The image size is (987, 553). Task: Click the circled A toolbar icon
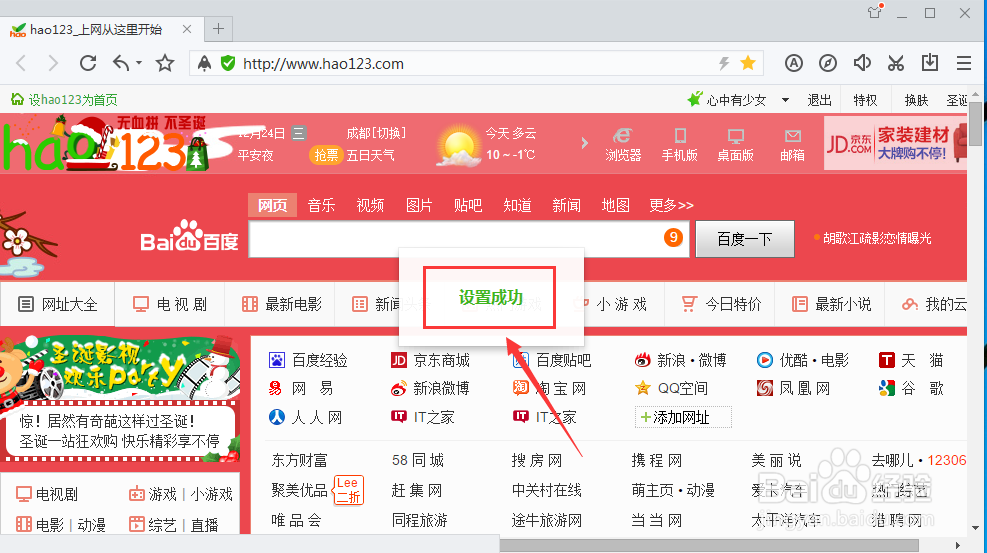pos(794,63)
